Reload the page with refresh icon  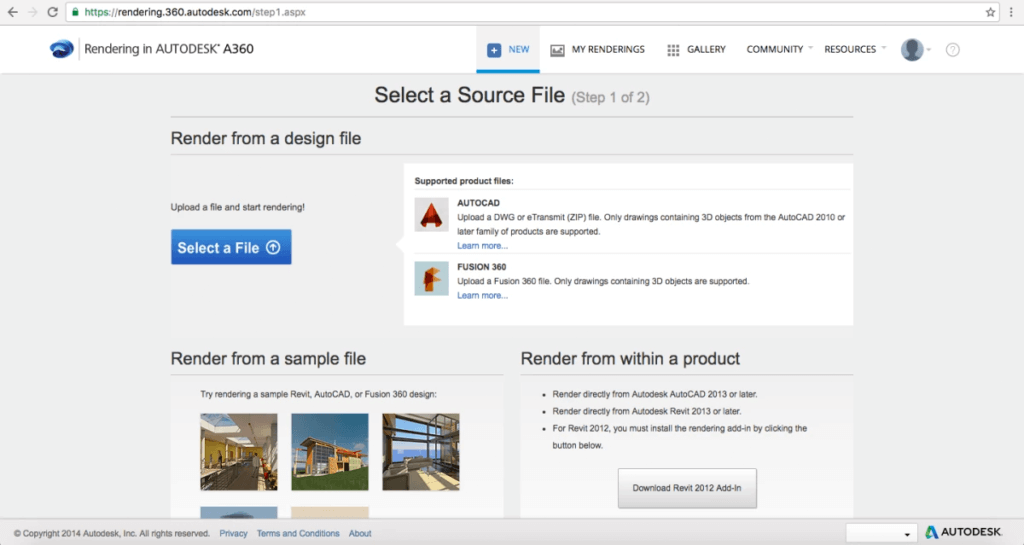click(x=53, y=12)
